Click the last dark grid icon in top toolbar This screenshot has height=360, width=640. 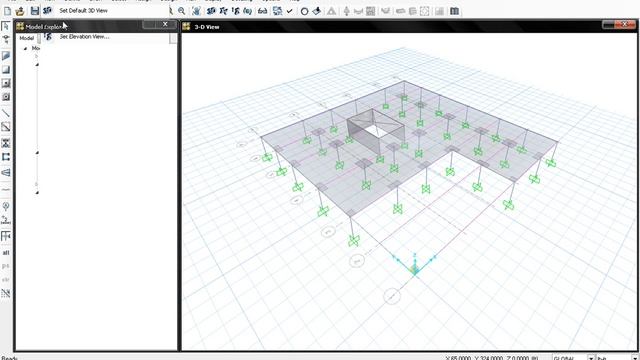point(454,11)
